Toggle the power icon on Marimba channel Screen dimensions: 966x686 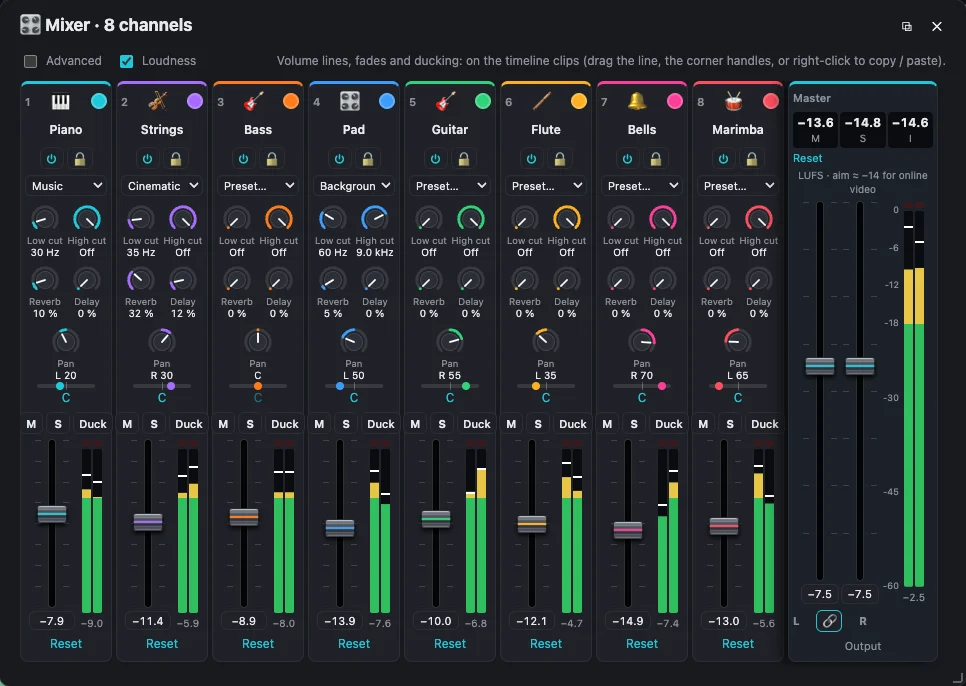click(x=724, y=159)
